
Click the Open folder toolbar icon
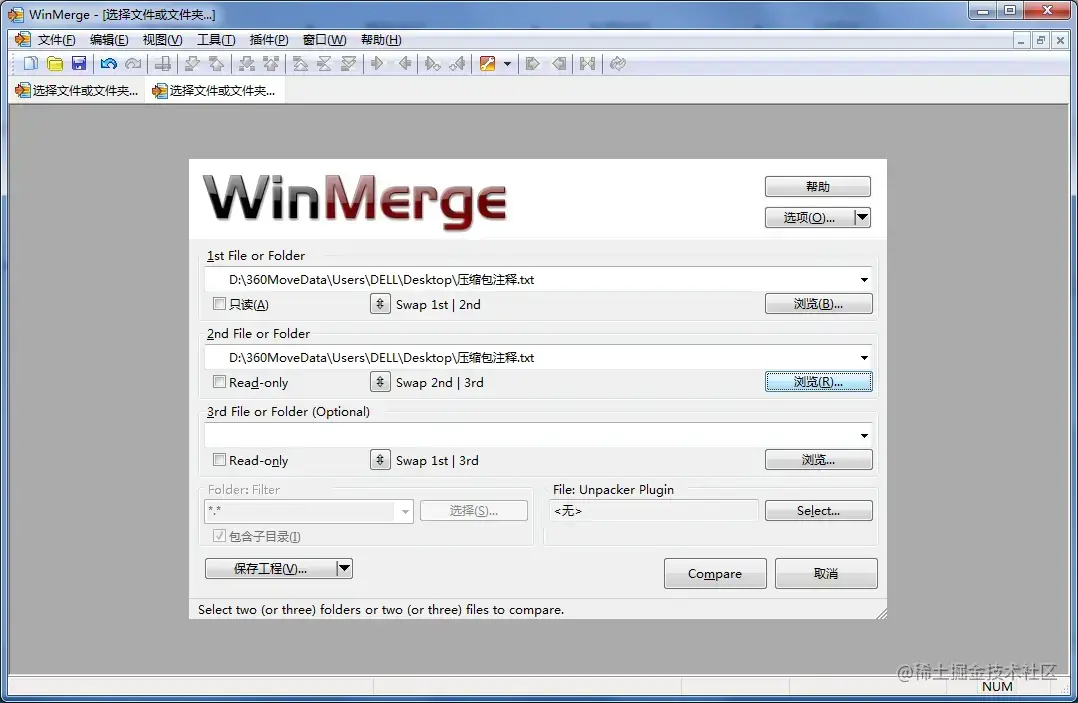[x=55, y=64]
